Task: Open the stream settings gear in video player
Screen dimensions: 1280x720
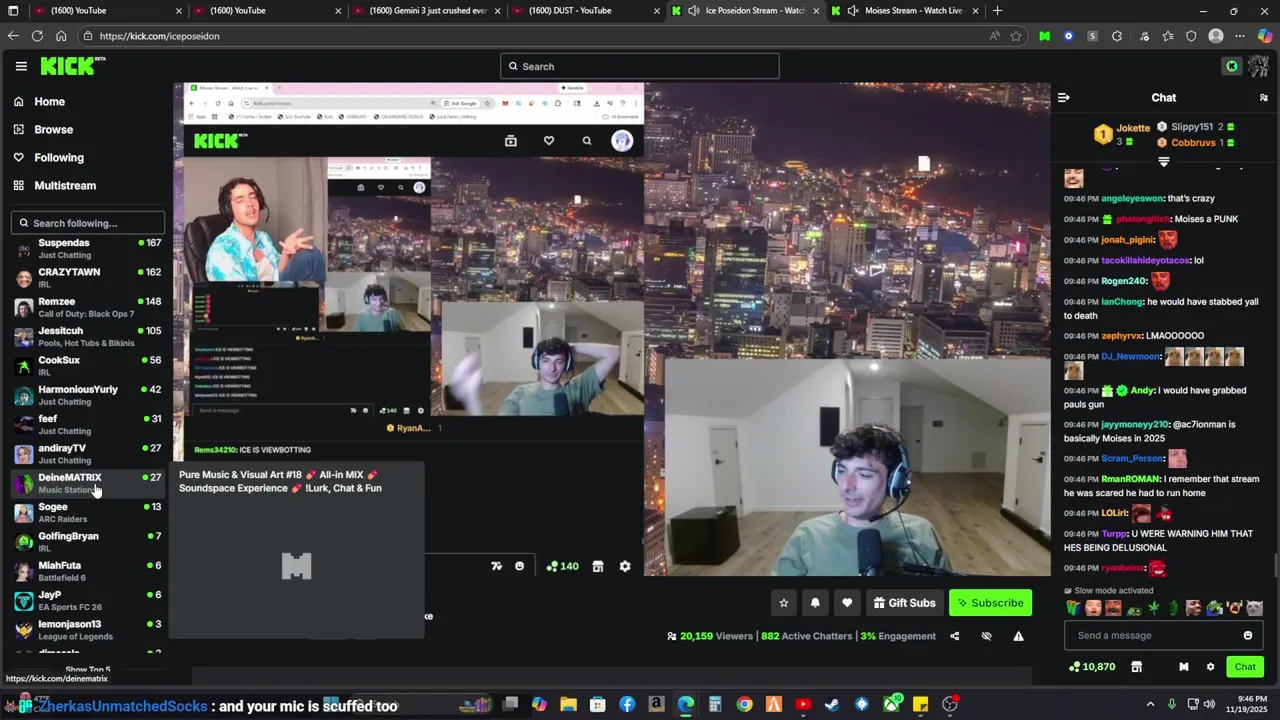Action: pyautogui.click(x=625, y=566)
